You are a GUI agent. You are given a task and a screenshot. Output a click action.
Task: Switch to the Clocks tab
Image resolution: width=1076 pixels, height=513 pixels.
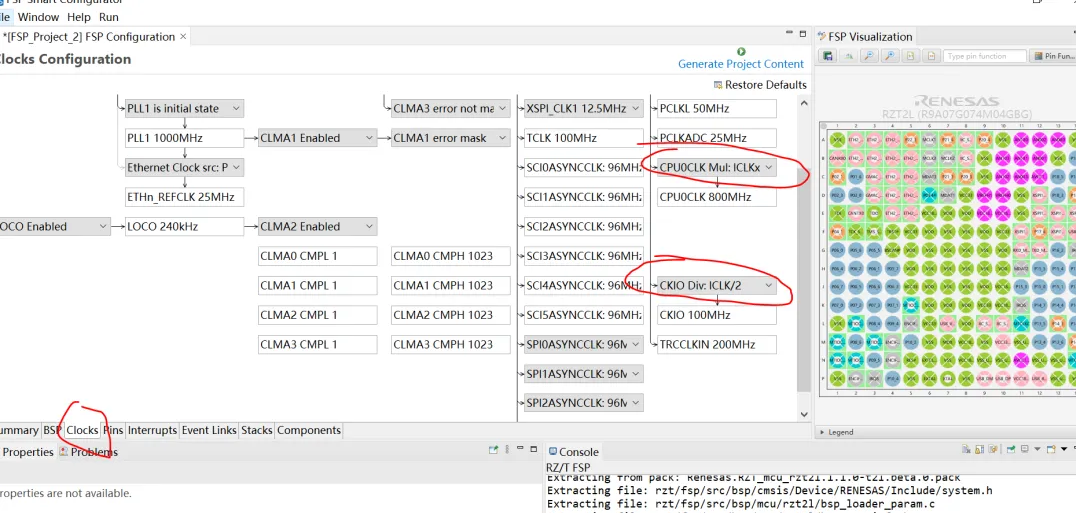(82, 430)
